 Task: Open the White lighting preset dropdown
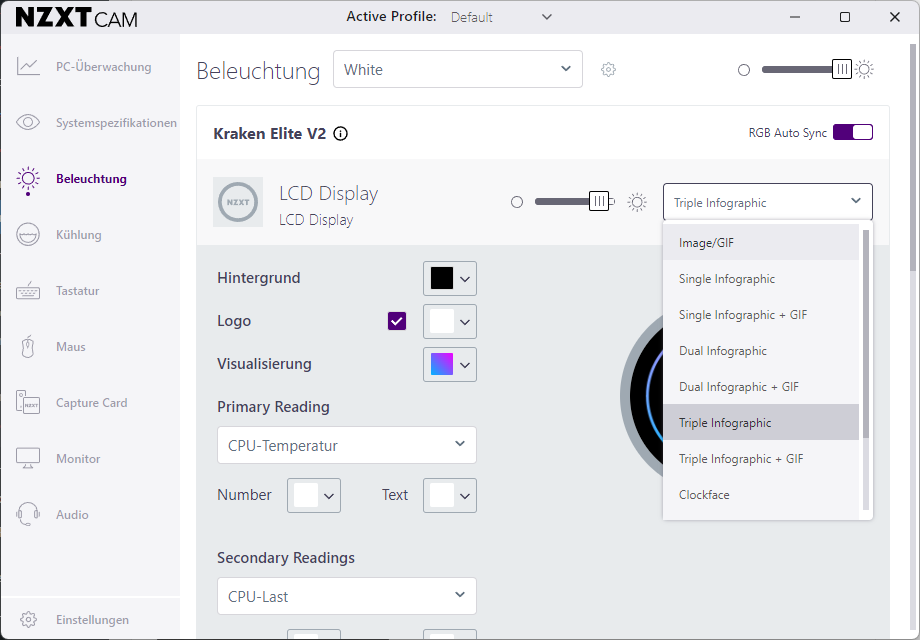457,70
